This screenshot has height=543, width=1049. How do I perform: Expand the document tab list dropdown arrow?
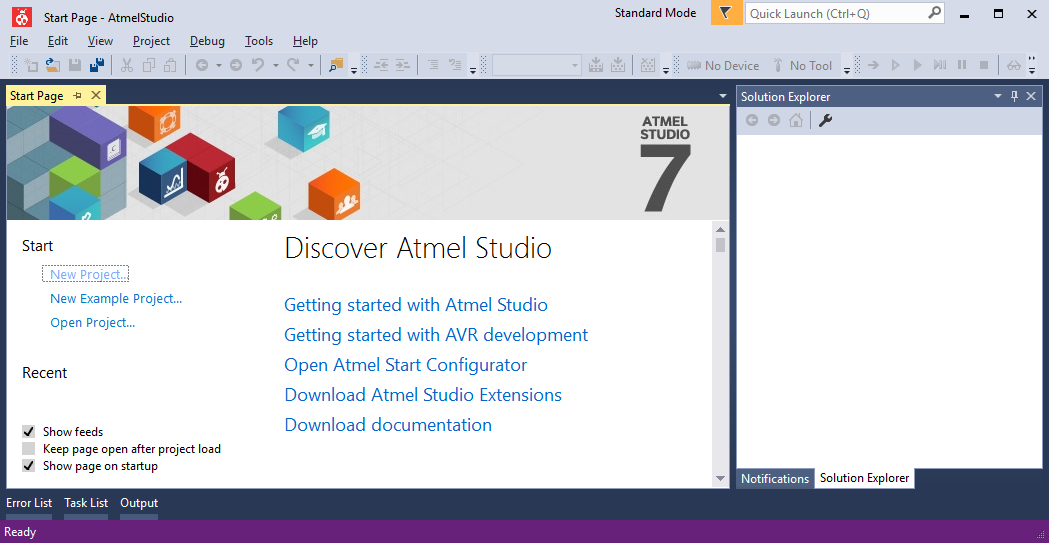tap(723, 96)
